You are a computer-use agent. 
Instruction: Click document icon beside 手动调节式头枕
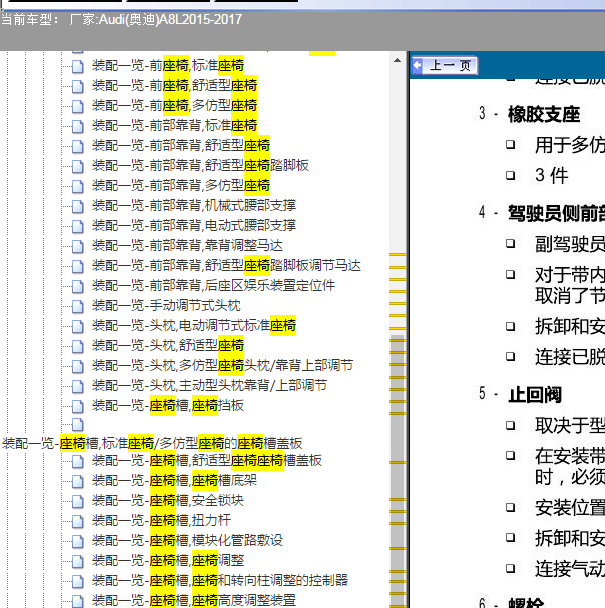[78, 307]
